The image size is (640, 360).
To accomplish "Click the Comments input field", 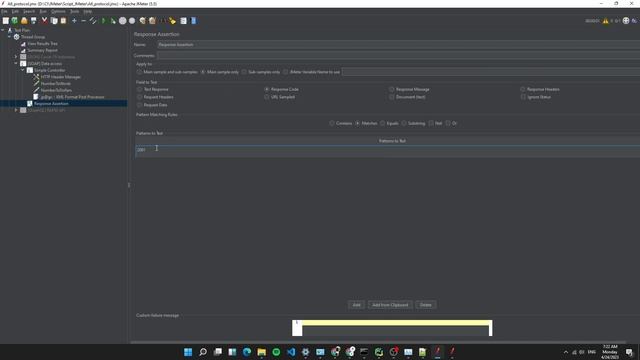I will (398, 56).
